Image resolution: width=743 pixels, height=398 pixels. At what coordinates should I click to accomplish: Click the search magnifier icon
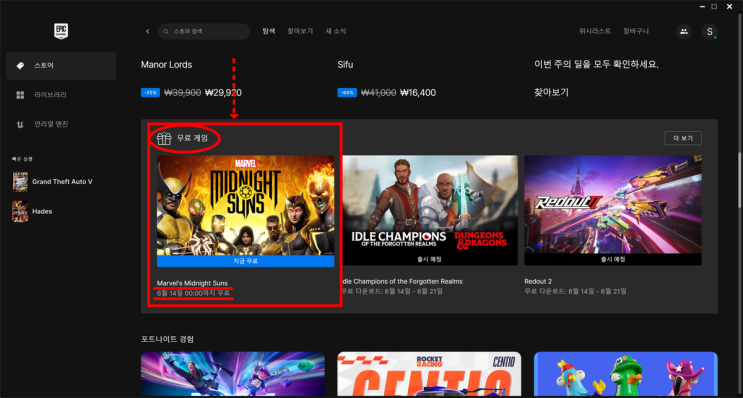[166, 31]
